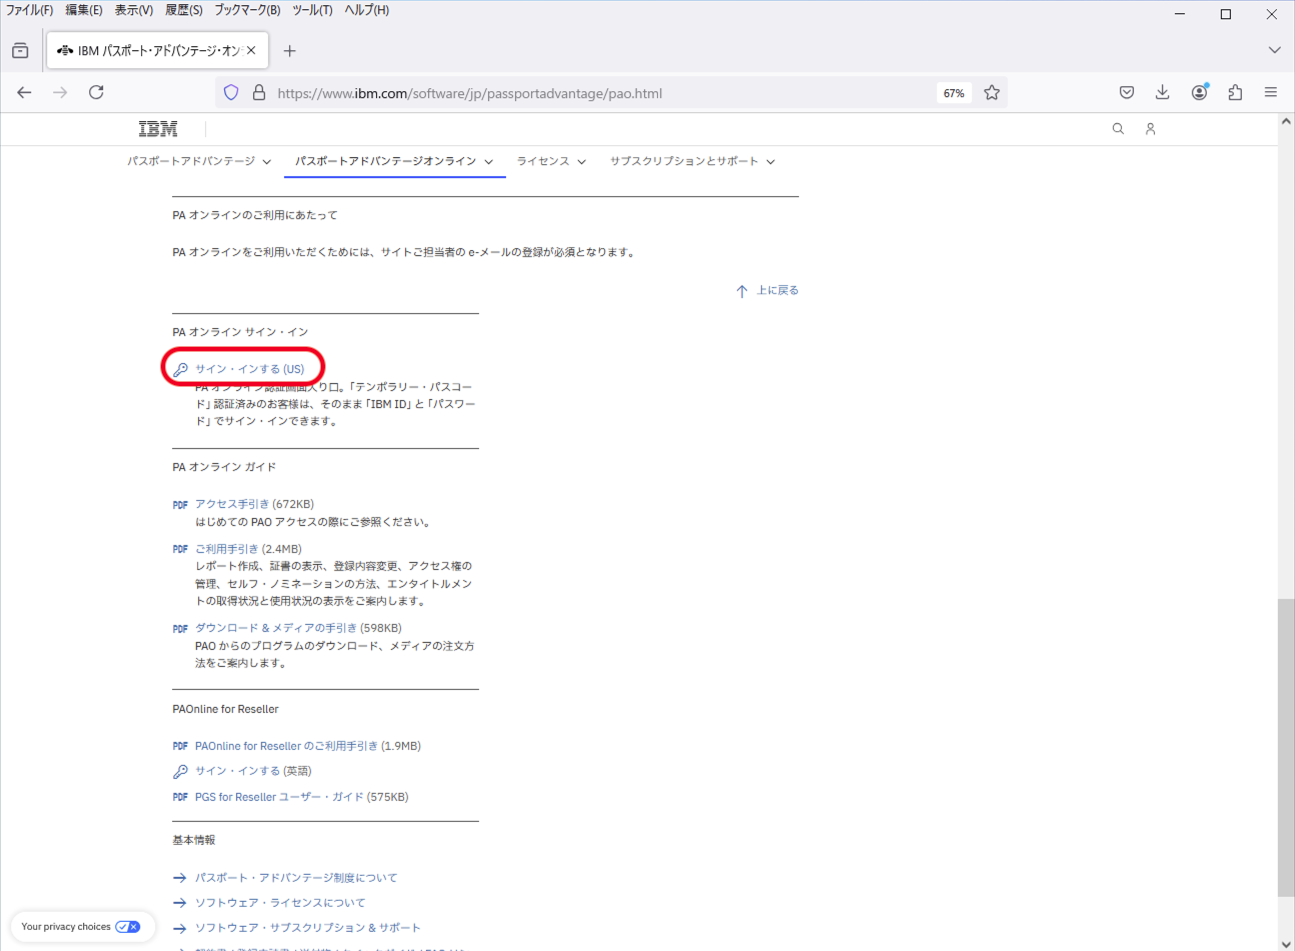The height and width of the screenshot is (951, 1295).
Task: Click the vertical page scrollbar thumb
Action: click(x=1286, y=748)
